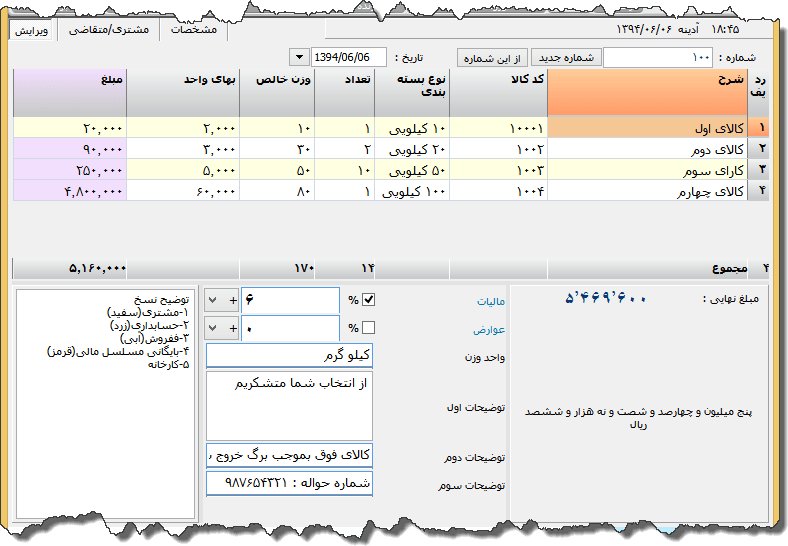
Task: Click into the توضیحات اول text box
Action: pos(289,406)
